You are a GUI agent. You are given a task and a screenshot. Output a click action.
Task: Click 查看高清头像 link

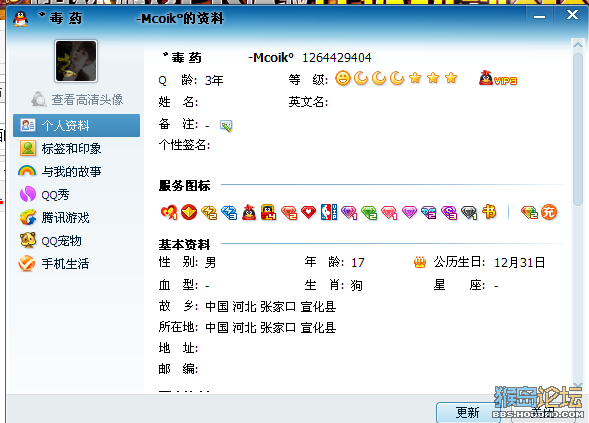87,100
